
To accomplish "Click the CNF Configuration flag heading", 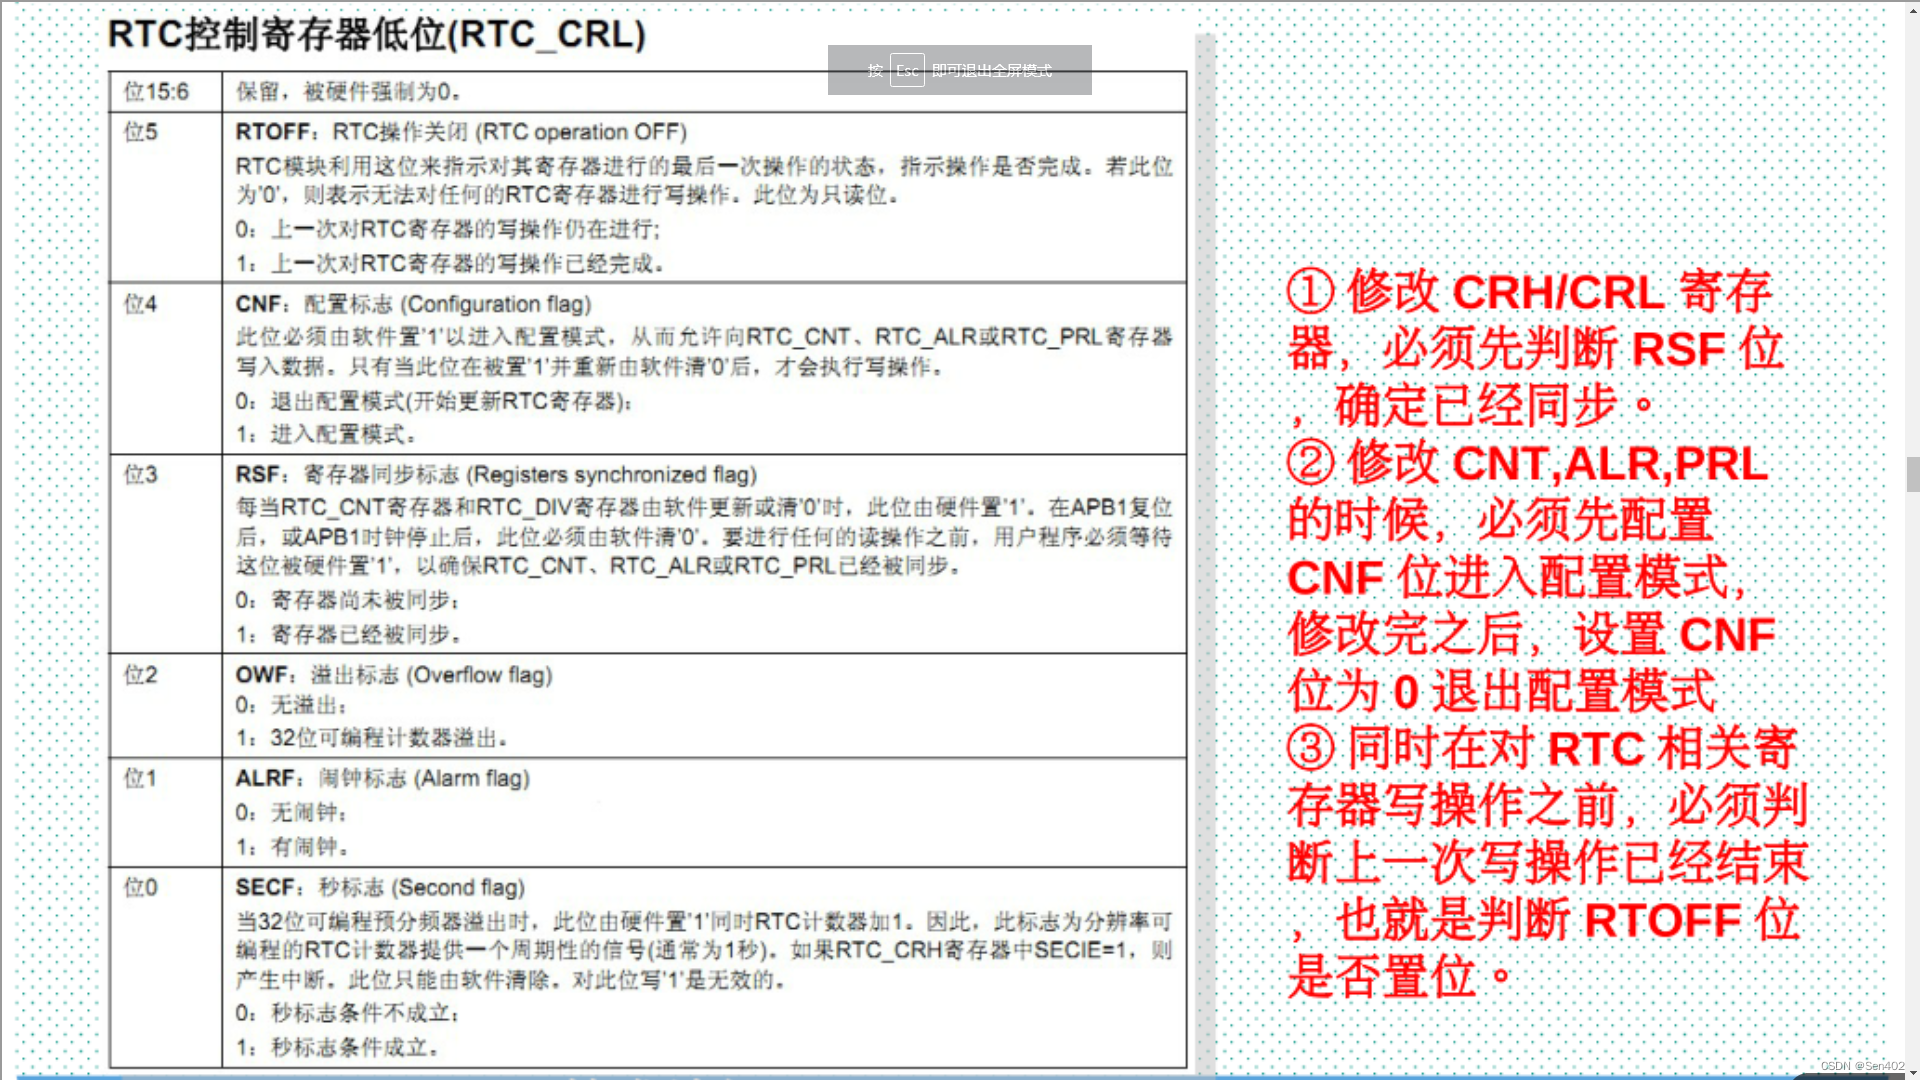I will point(413,304).
